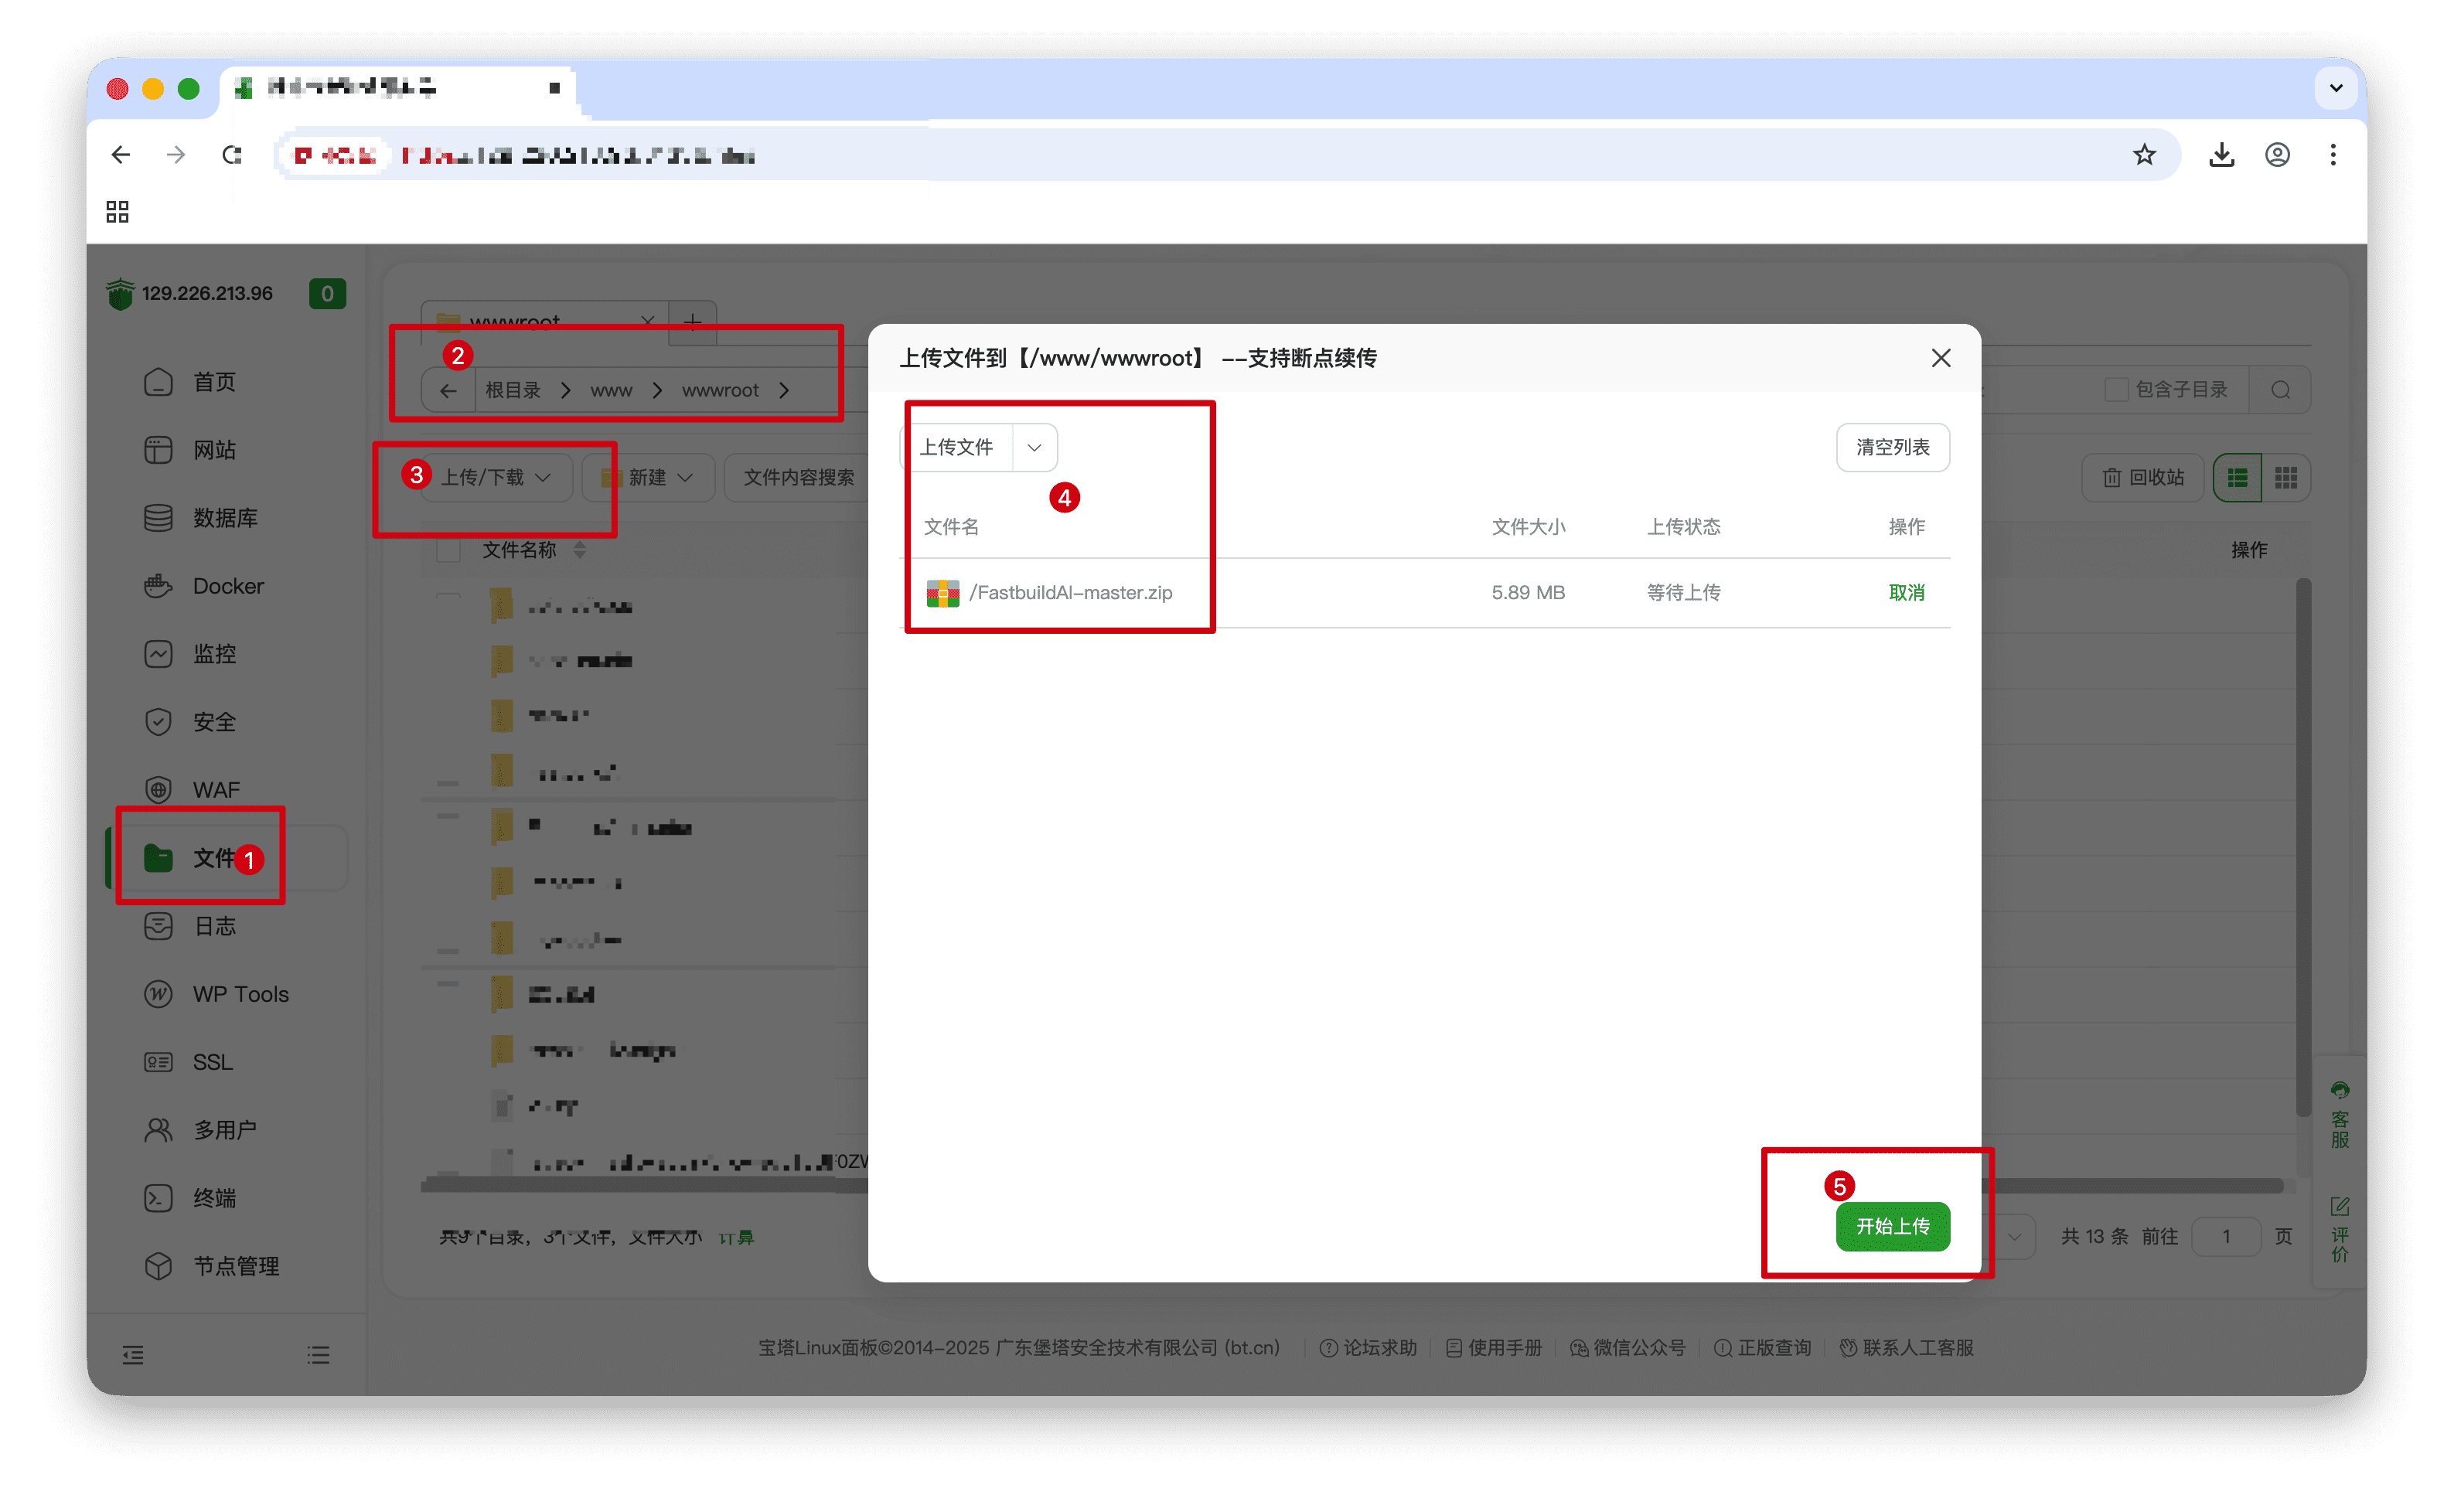This screenshot has height=1512, width=2454.
Task: Launch the 终端 terminal
Action: [x=214, y=1197]
